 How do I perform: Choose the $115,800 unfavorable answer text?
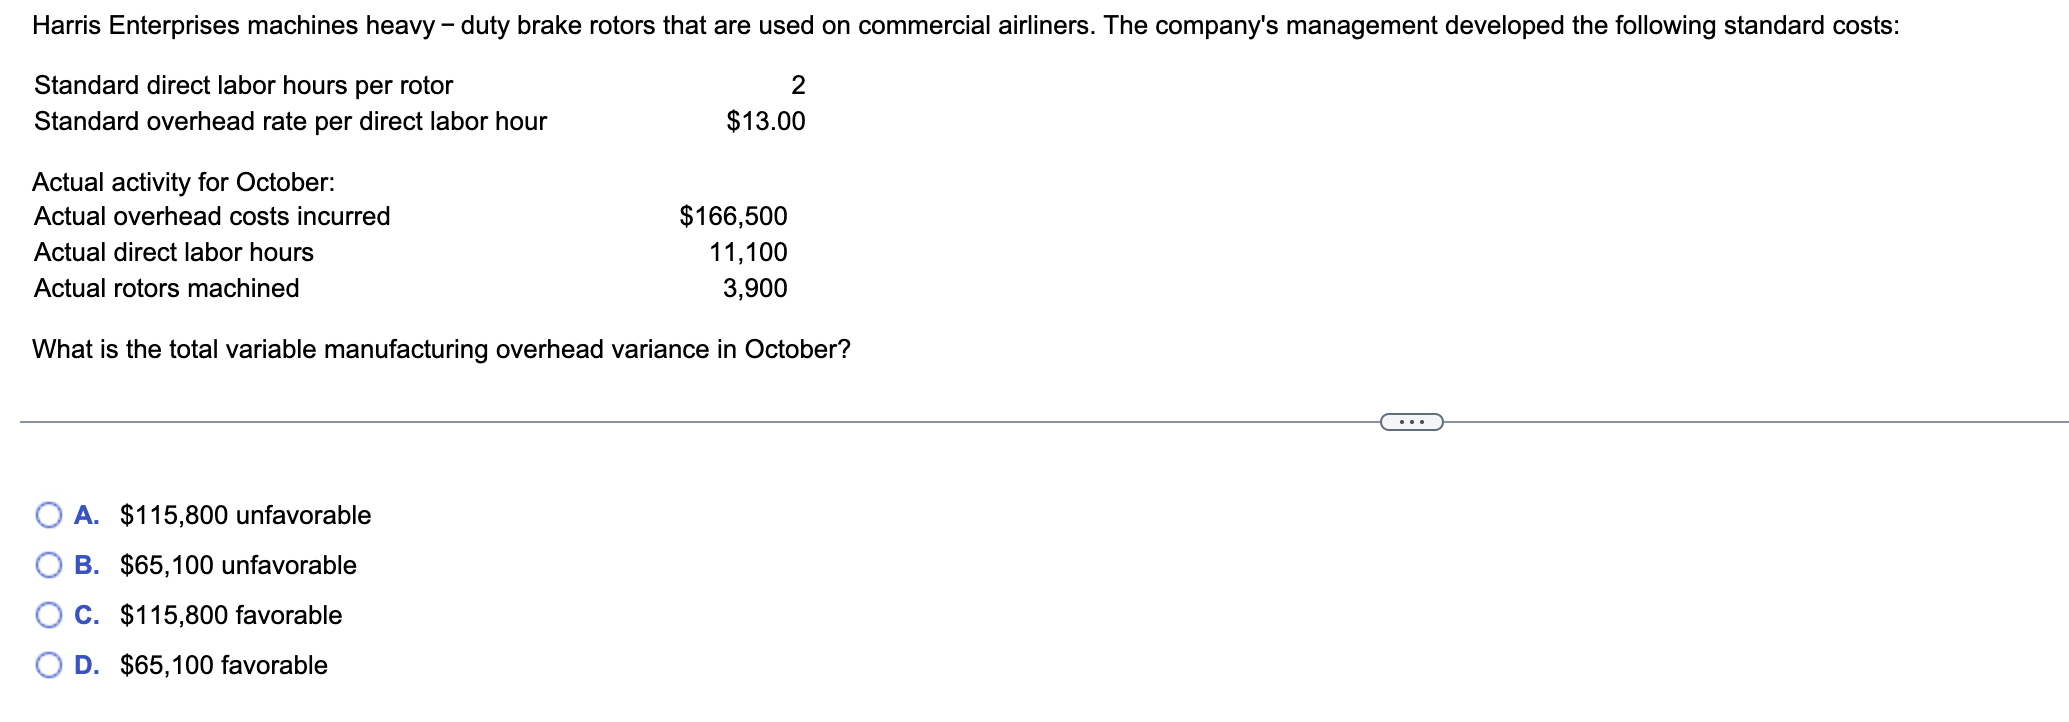point(245,515)
